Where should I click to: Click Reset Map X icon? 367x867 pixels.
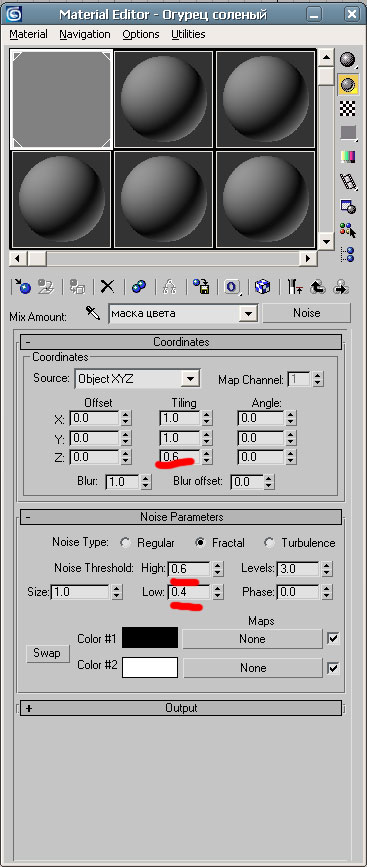(107, 286)
